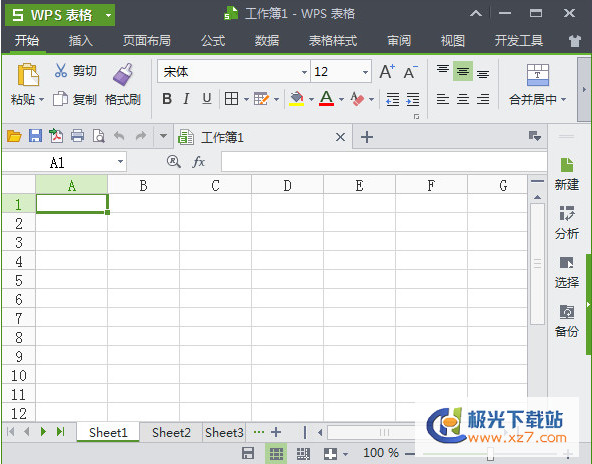Open the 公式 ribbon tab
This screenshot has height=464, width=592.
(213, 40)
